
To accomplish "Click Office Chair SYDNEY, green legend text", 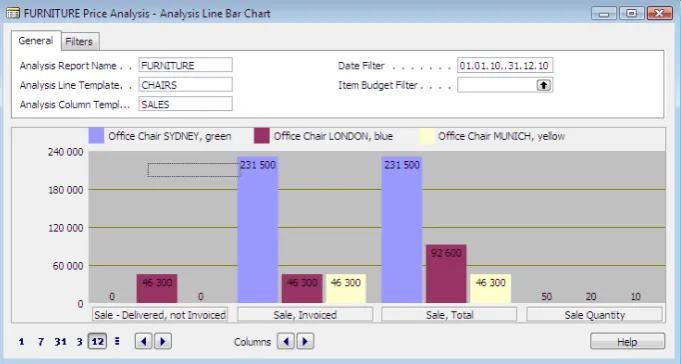I will (x=170, y=136).
